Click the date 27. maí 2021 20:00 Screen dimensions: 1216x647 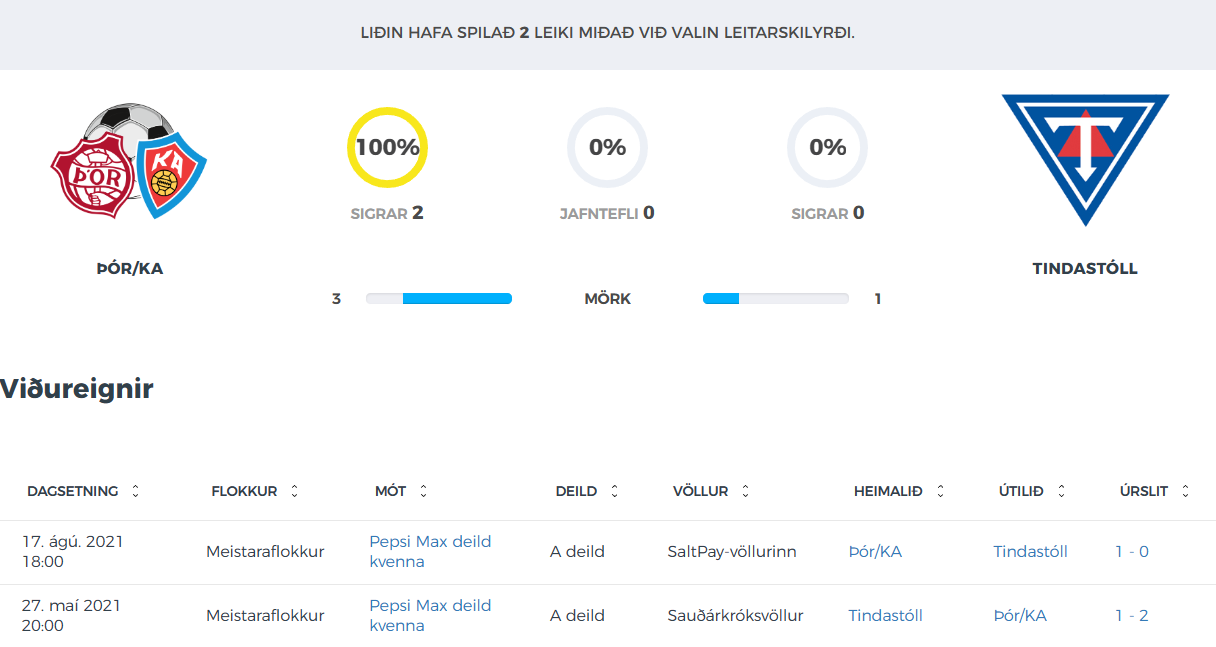tap(73, 615)
